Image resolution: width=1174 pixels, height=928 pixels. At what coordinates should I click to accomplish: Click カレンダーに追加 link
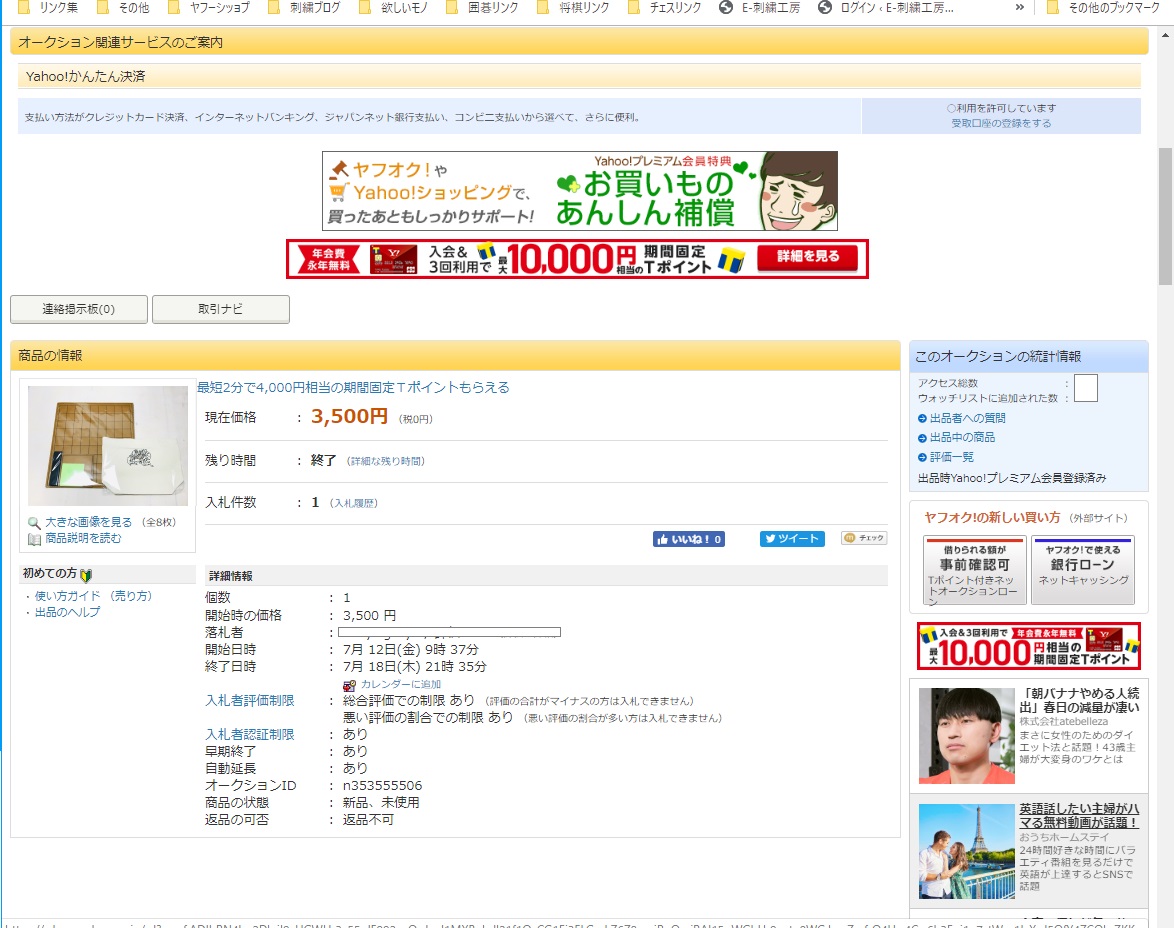tap(401, 685)
